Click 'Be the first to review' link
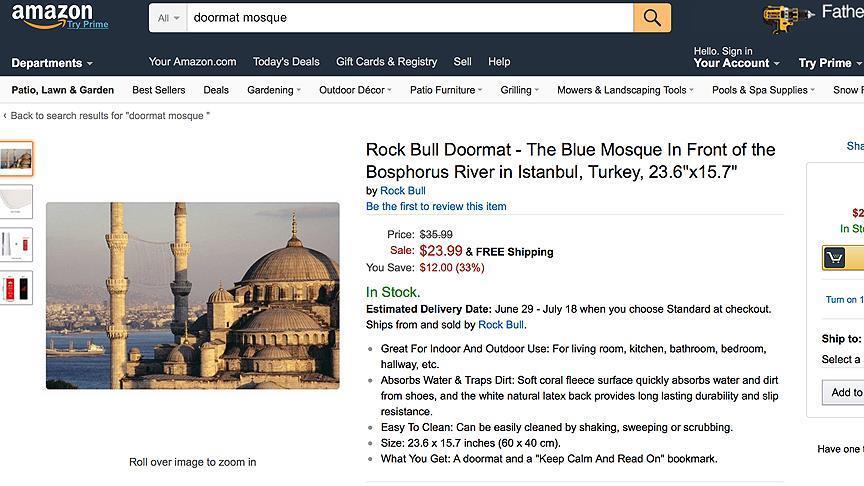 click(436, 206)
